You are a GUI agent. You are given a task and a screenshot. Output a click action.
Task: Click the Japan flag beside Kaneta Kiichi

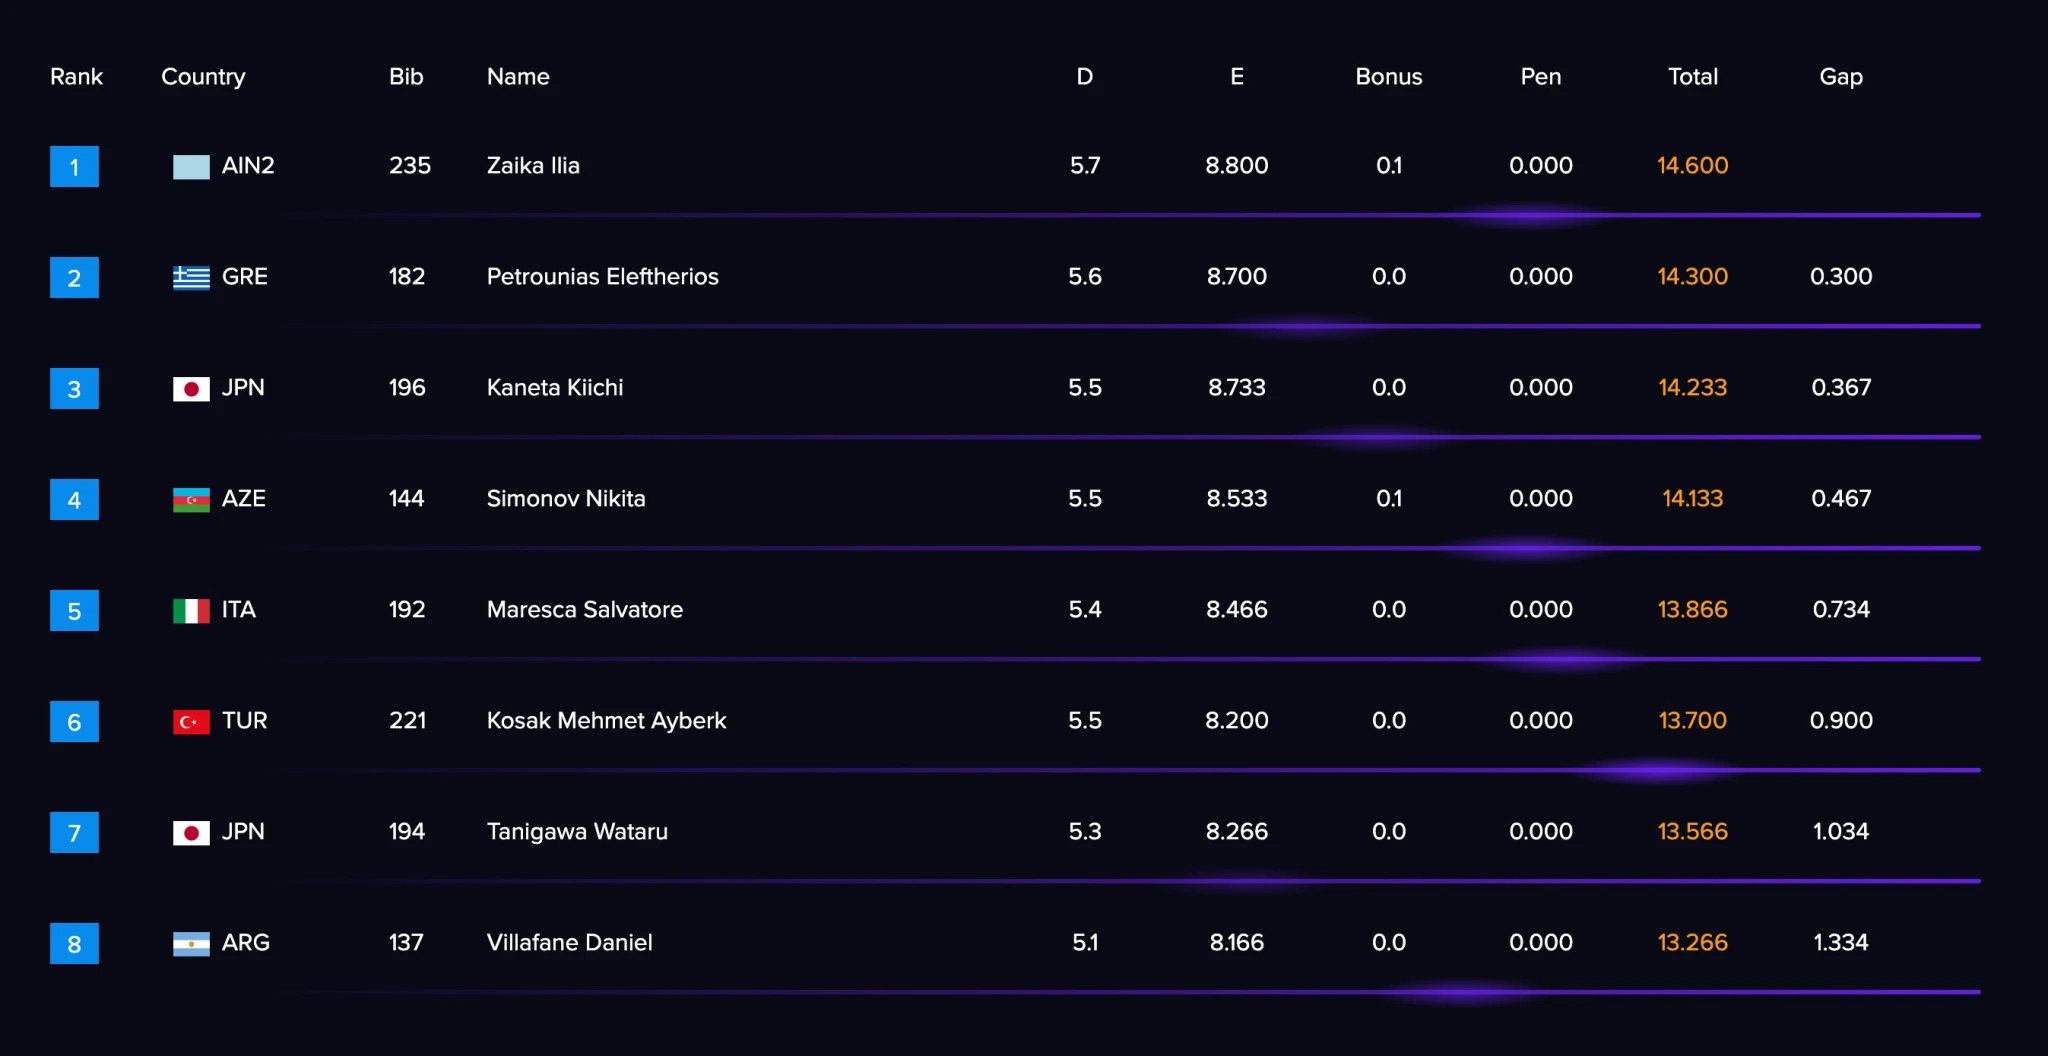click(x=191, y=389)
